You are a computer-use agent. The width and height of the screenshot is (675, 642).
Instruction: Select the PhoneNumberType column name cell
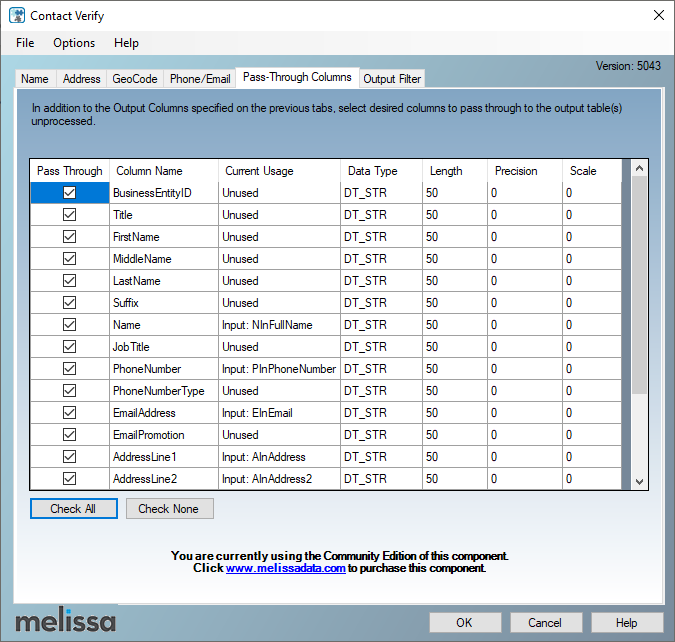click(164, 390)
